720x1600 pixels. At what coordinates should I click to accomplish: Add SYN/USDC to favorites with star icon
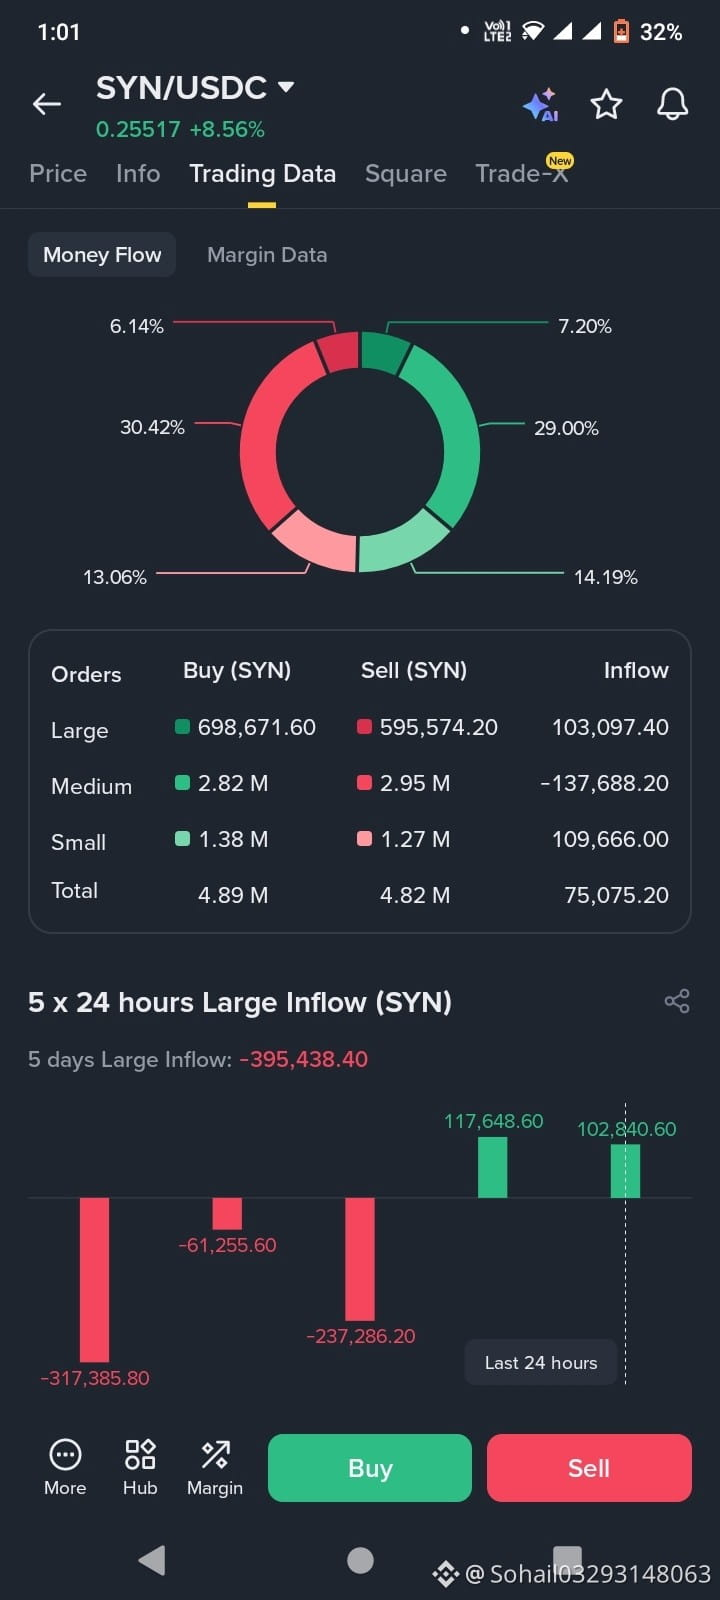tap(606, 104)
